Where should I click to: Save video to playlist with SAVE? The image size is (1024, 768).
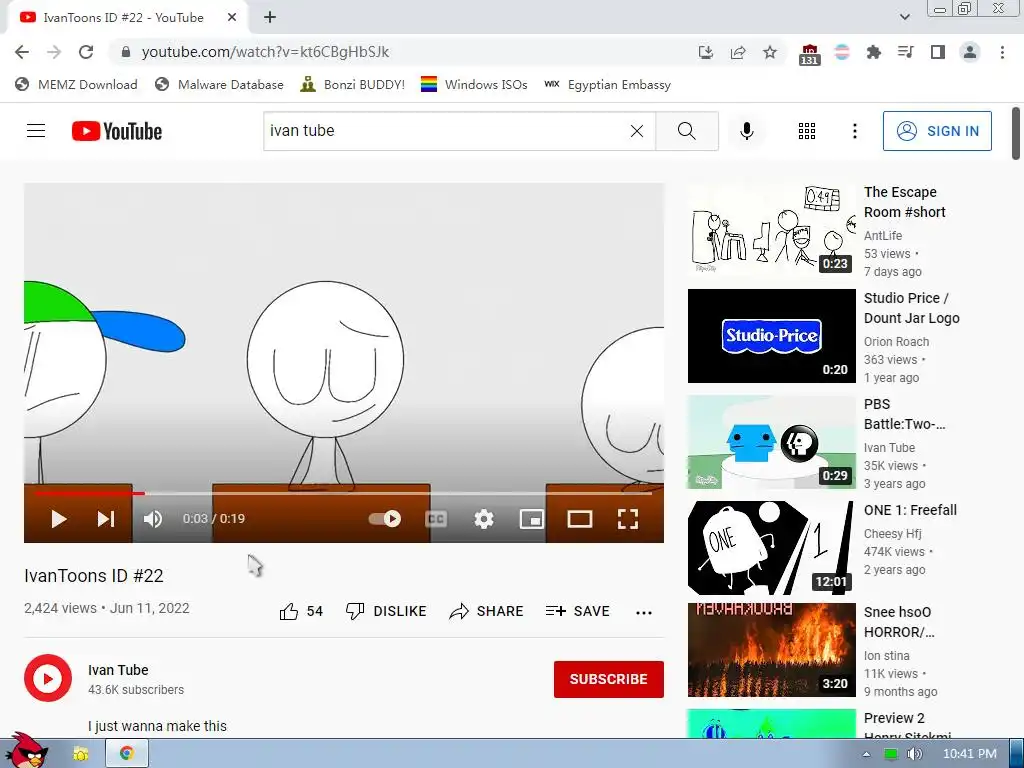(x=577, y=611)
